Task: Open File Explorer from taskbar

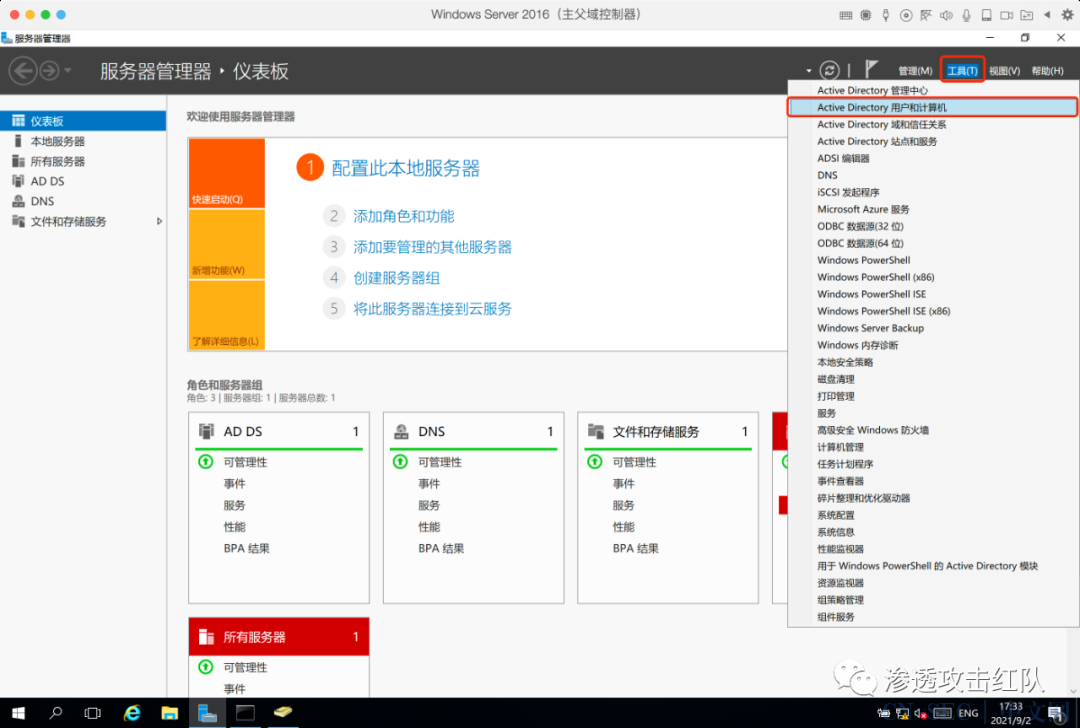Action: click(x=169, y=713)
